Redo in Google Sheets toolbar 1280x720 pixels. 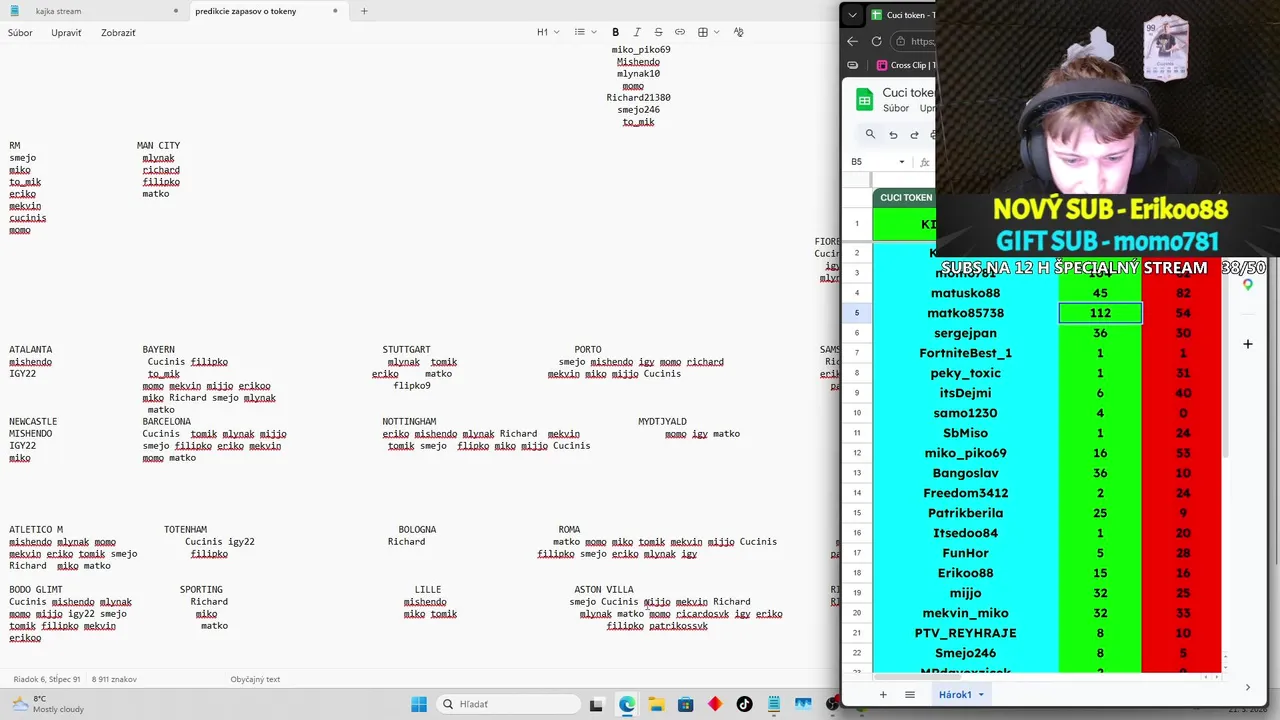[914, 134]
